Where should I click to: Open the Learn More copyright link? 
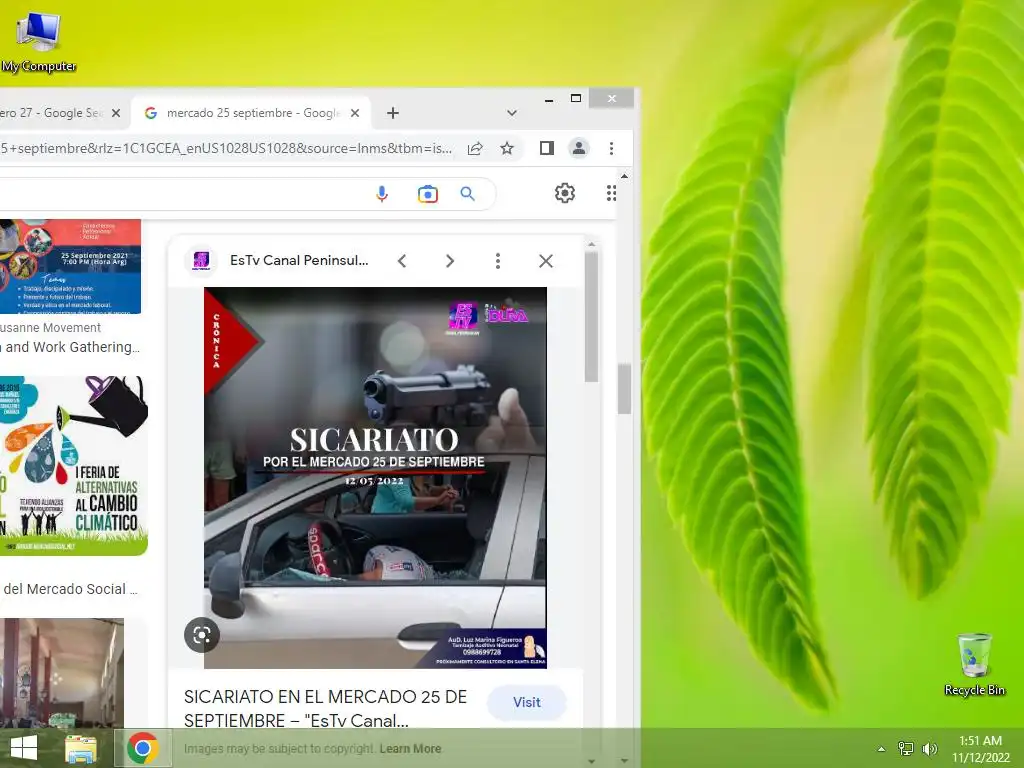pyautogui.click(x=410, y=748)
